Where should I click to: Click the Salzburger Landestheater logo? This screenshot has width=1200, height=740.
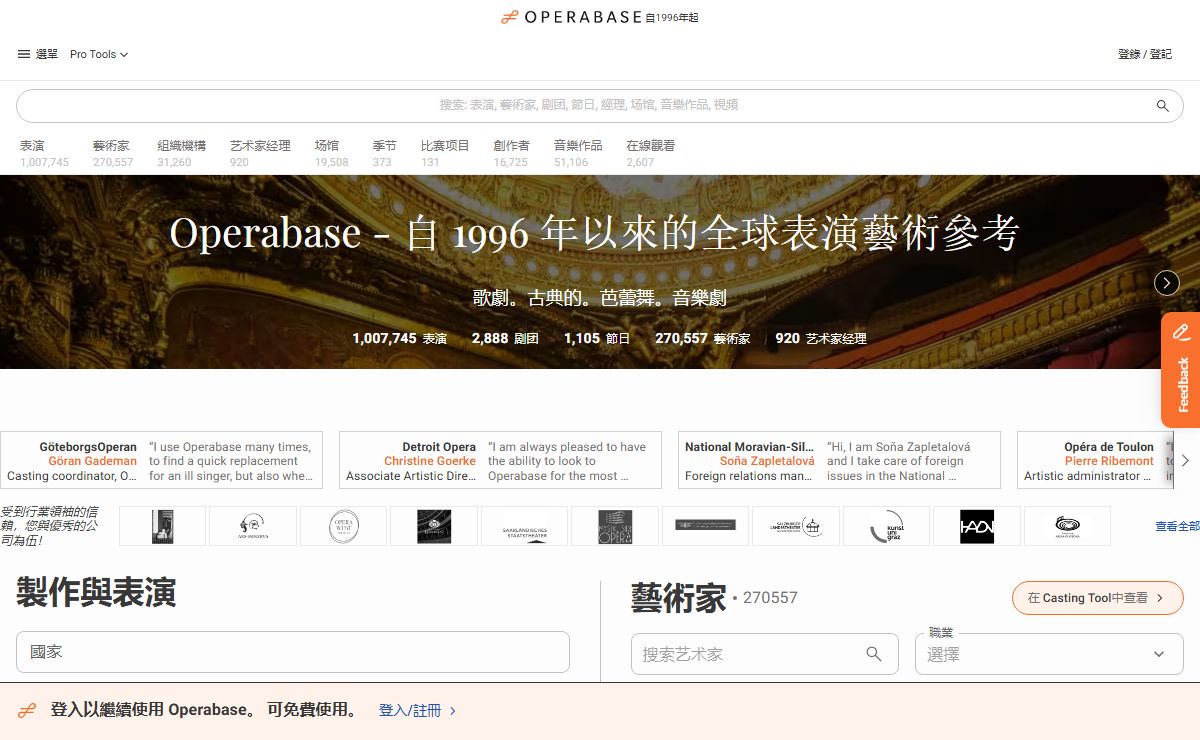coord(795,526)
